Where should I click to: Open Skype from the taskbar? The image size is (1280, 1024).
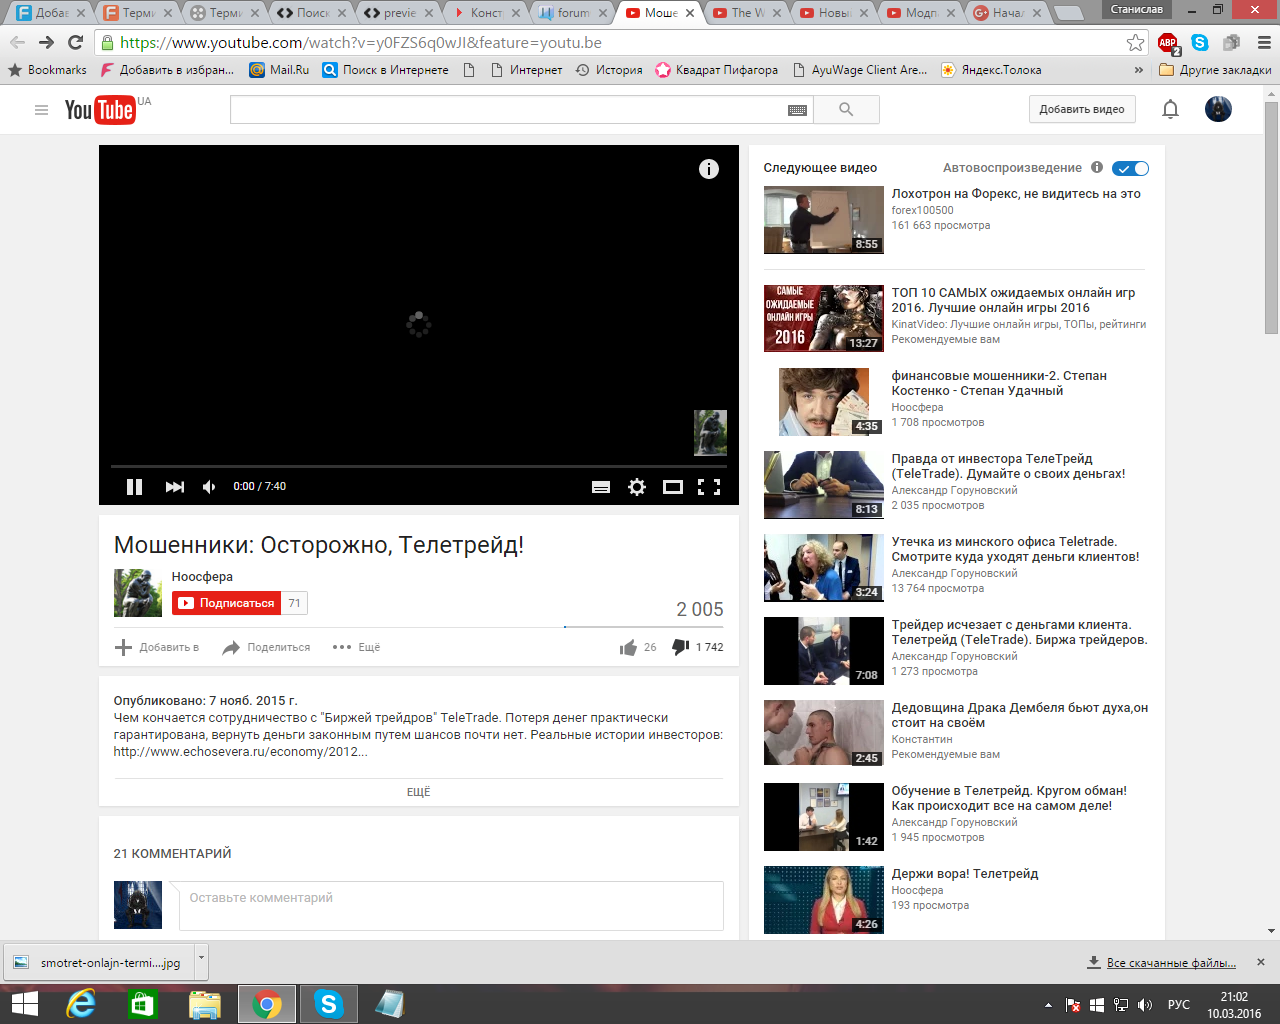click(328, 1004)
